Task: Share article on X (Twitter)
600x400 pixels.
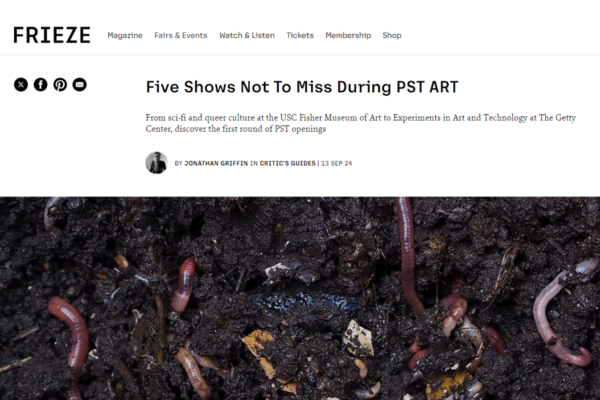Action: pyautogui.click(x=21, y=84)
